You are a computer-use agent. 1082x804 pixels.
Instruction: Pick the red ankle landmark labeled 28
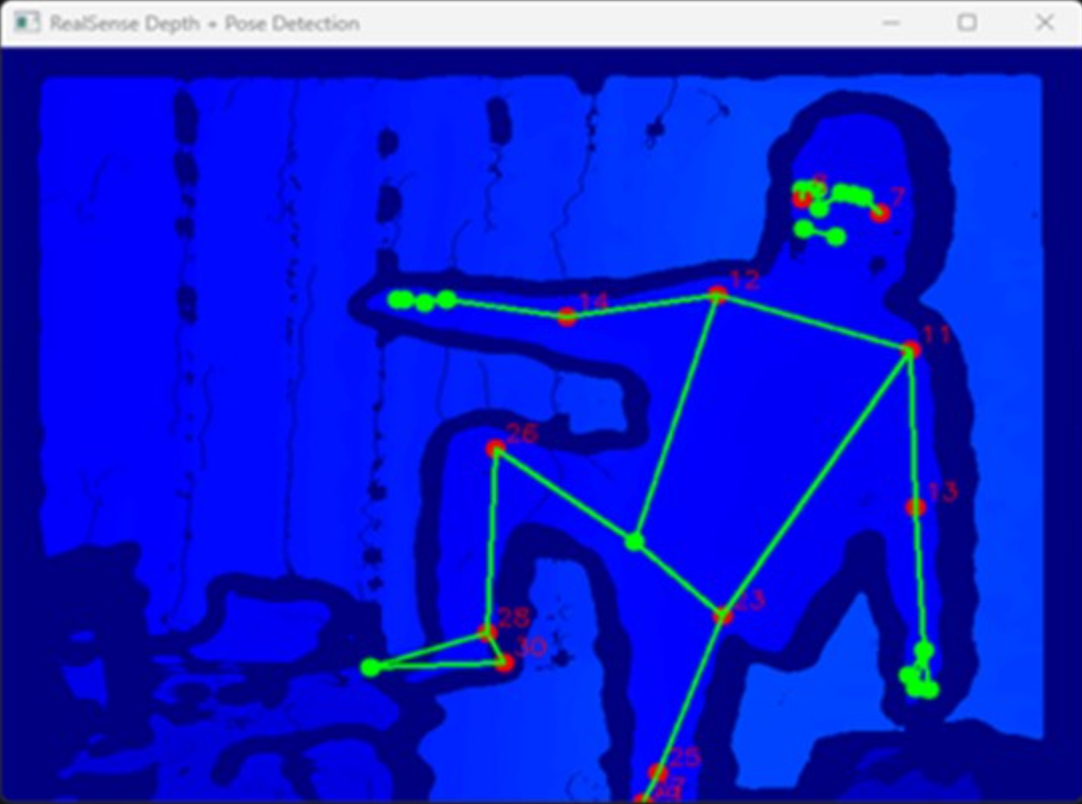coord(487,632)
